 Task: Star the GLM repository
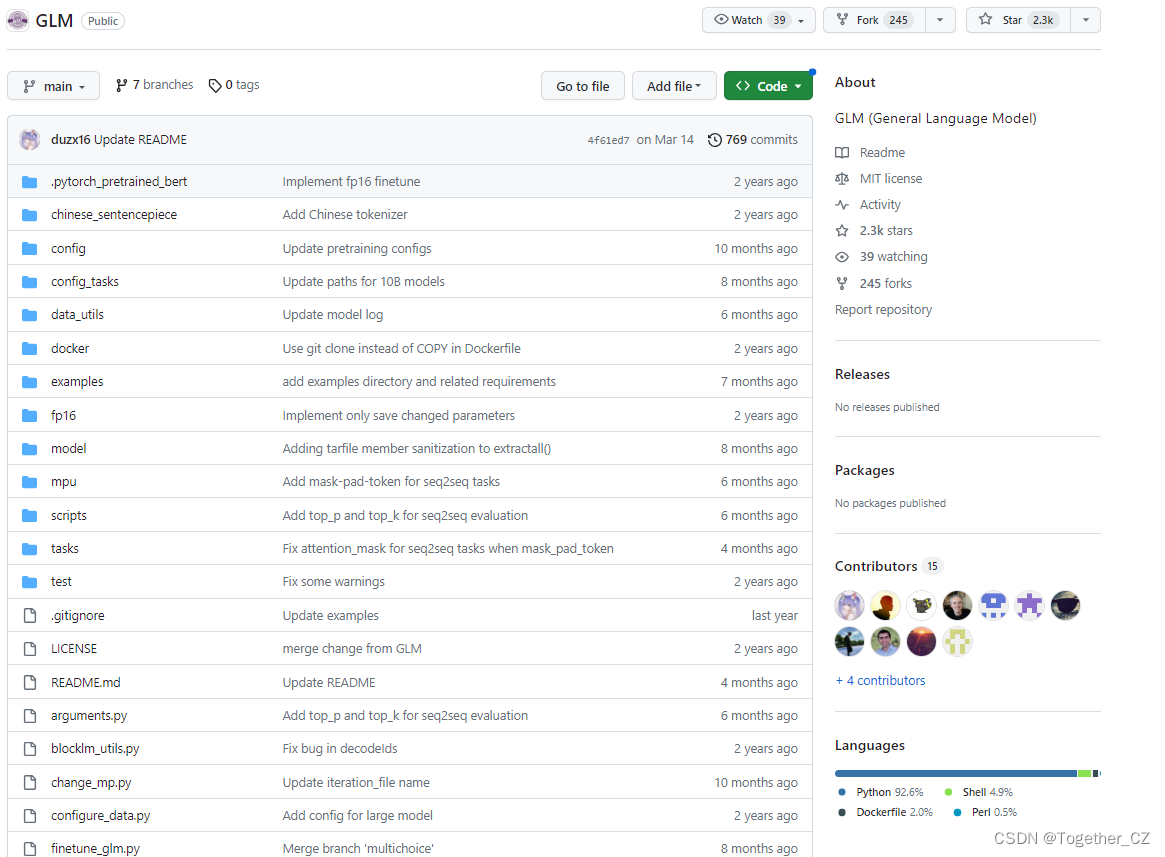tap(1018, 20)
